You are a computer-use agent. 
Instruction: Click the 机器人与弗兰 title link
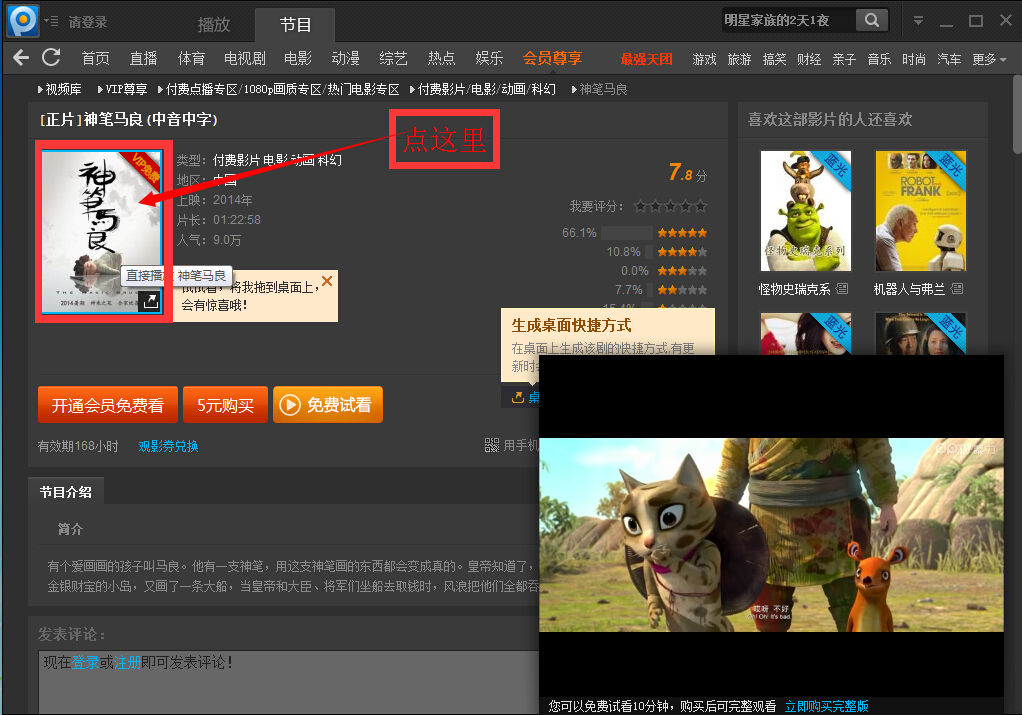[909, 289]
